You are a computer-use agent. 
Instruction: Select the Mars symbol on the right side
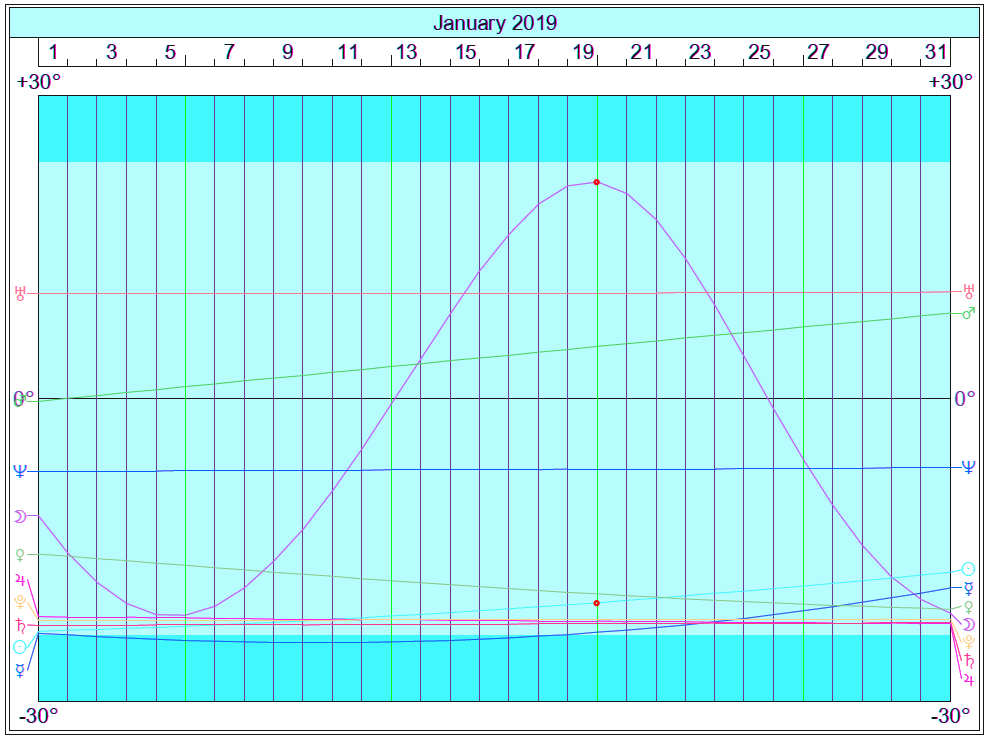969,313
